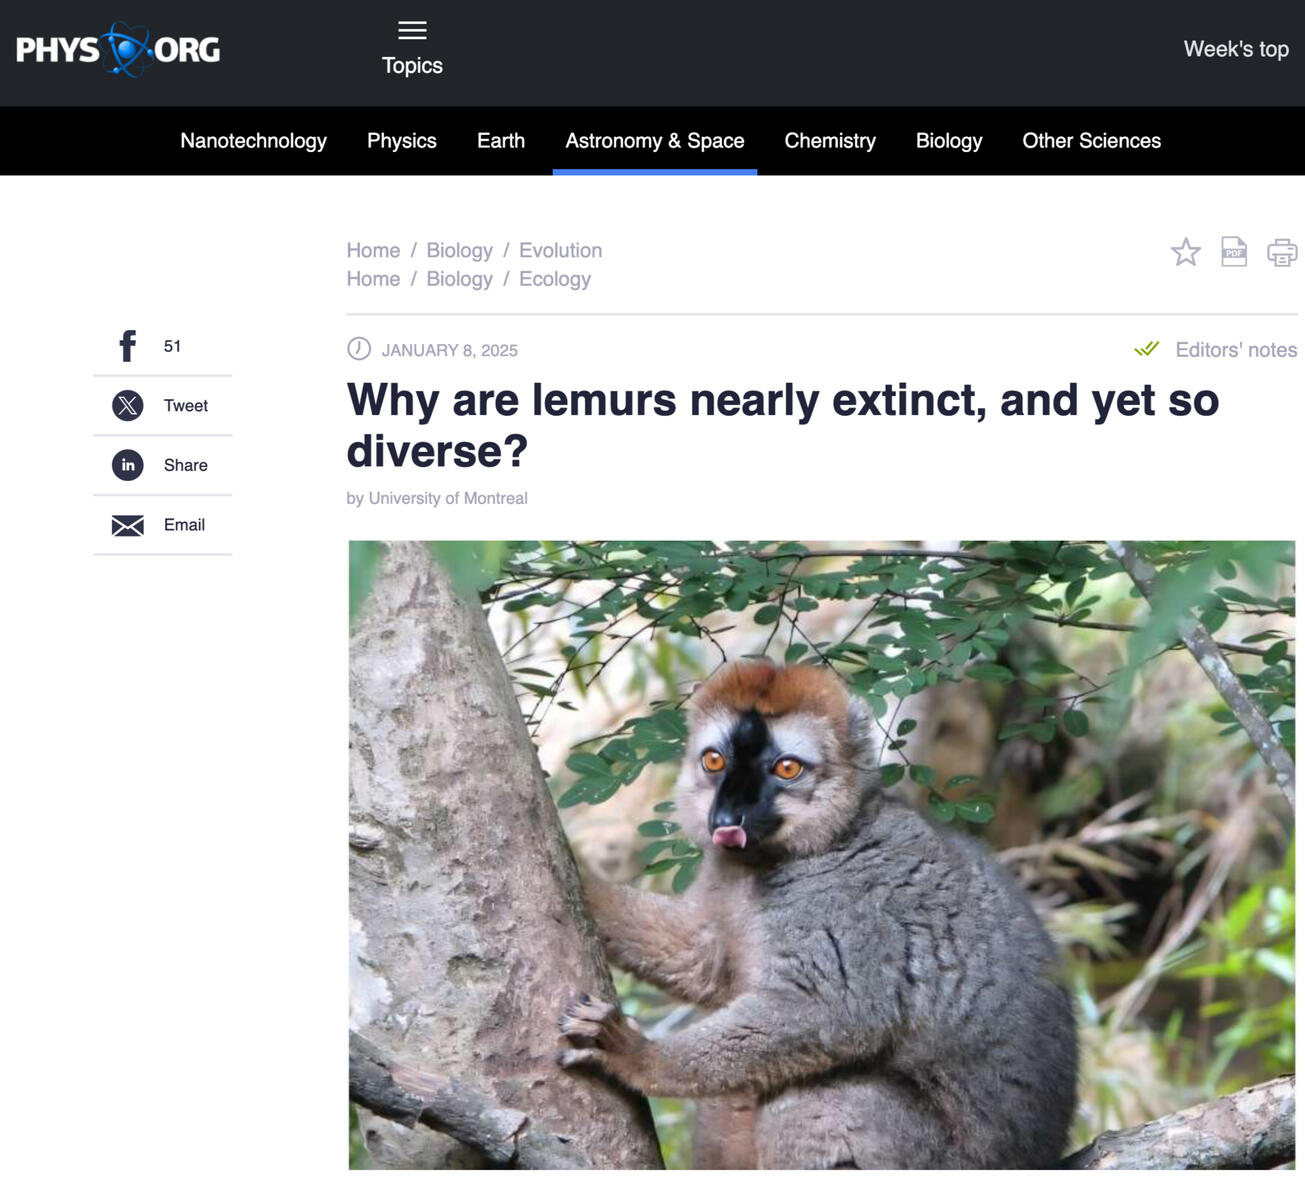Open the lemur article photo
Screen dimensions: 1305x1186
tap(821, 854)
